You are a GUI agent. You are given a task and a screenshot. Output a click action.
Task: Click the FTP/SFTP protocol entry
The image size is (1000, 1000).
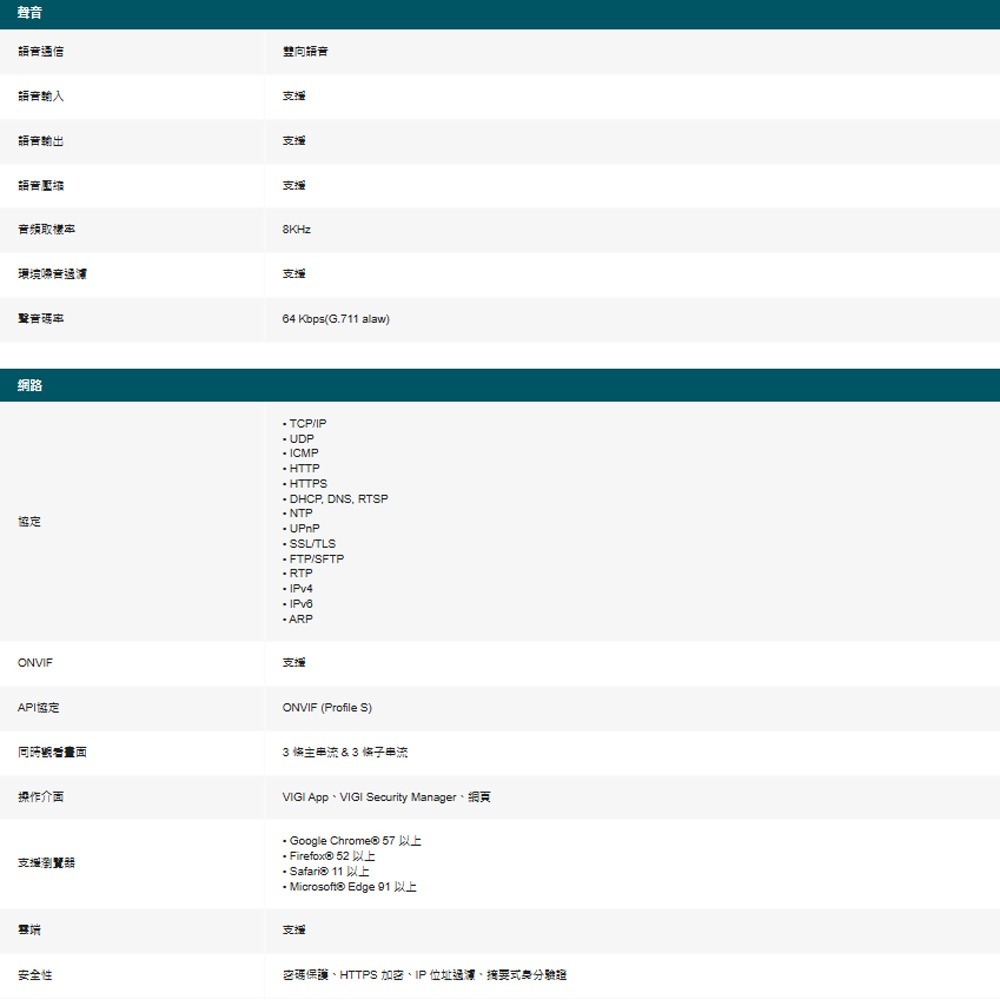click(314, 558)
